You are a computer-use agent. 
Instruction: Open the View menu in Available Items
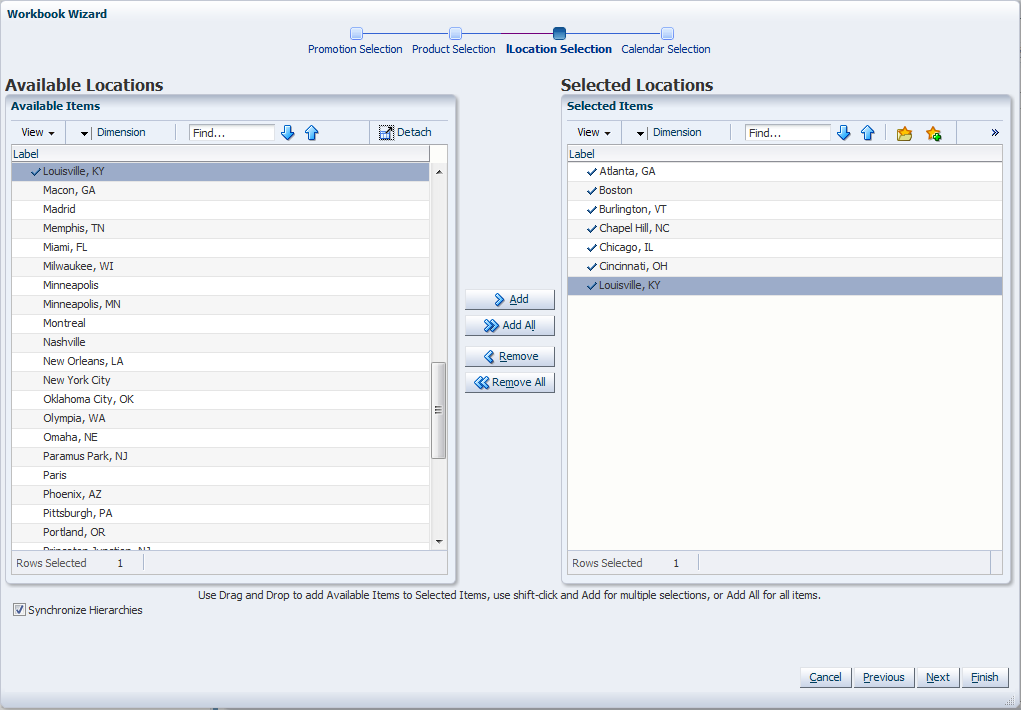pos(38,132)
